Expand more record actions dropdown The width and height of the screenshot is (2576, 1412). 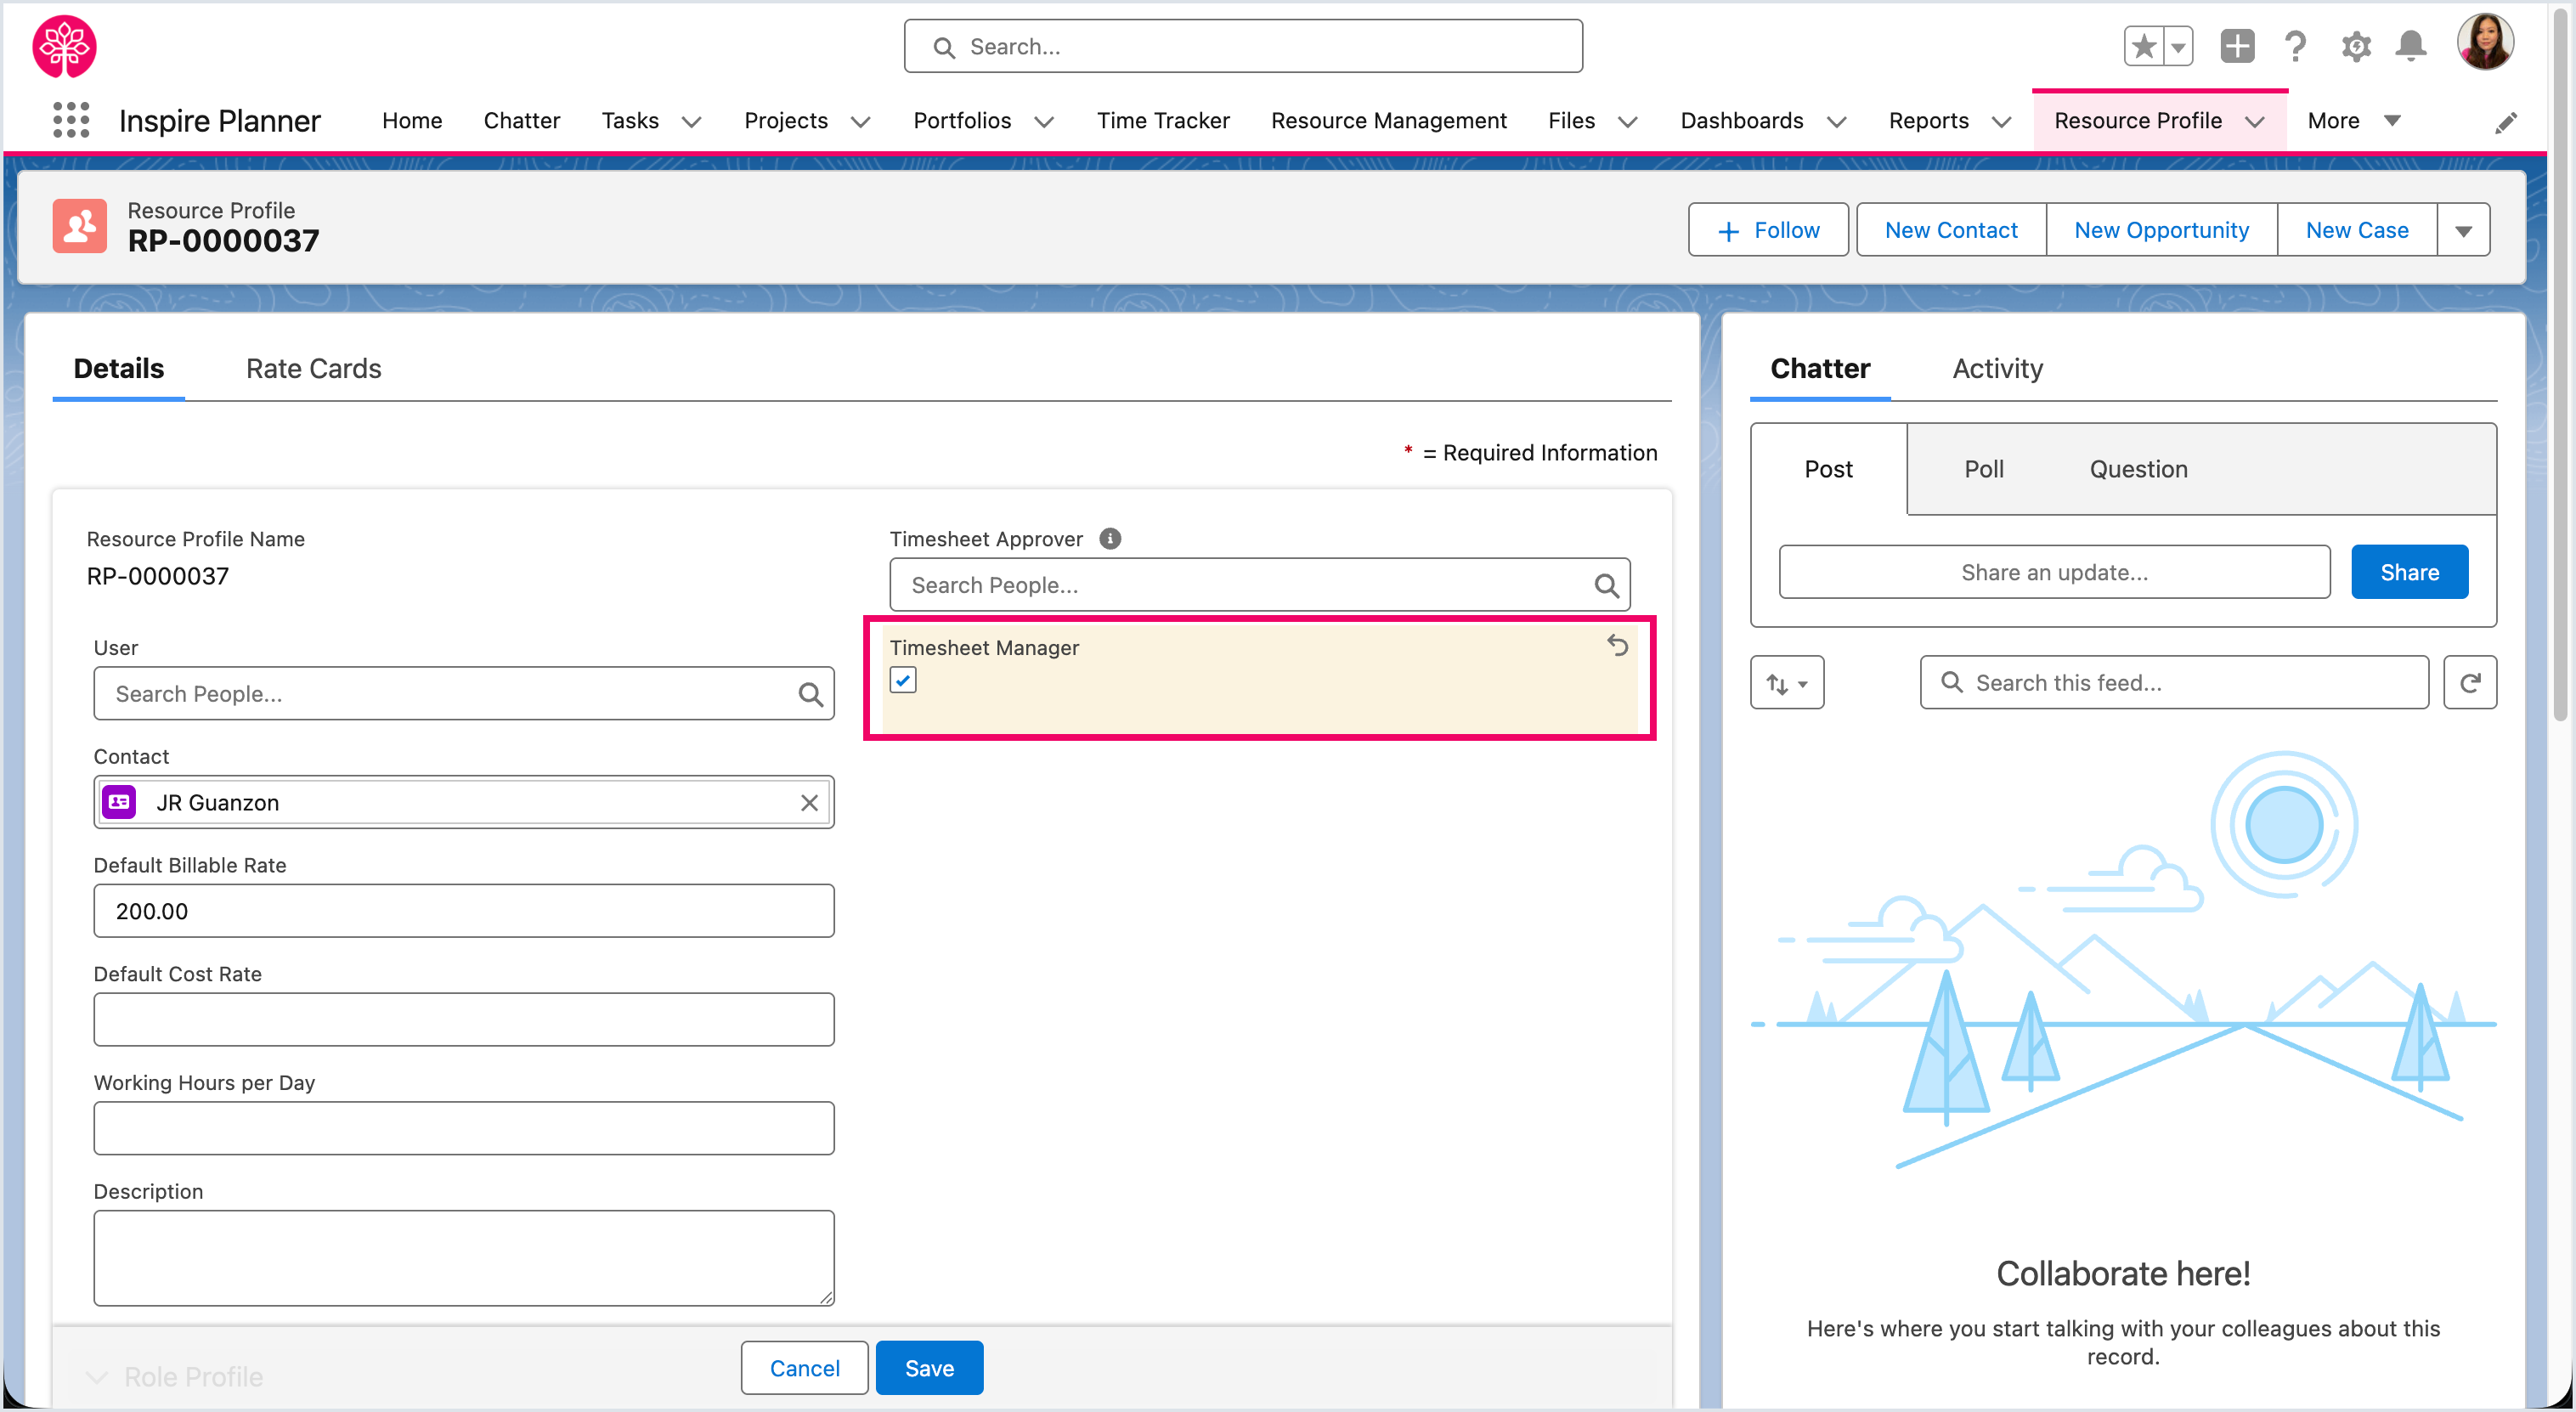pyautogui.click(x=2463, y=231)
